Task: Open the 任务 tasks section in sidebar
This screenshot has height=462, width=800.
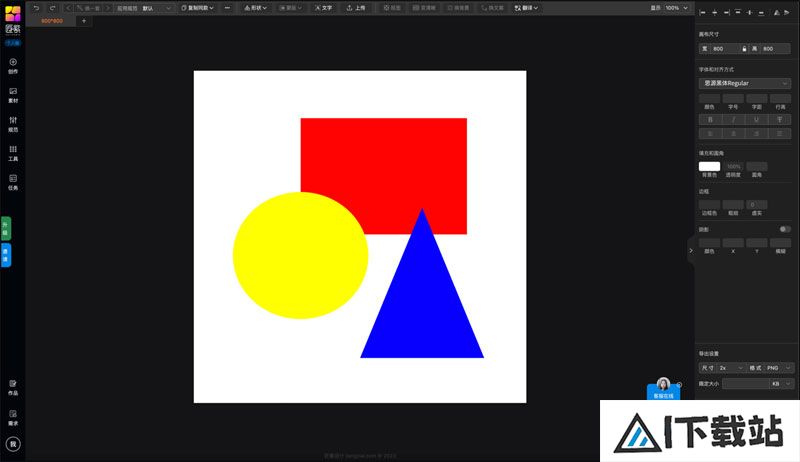Action: pyautogui.click(x=13, y=182)
